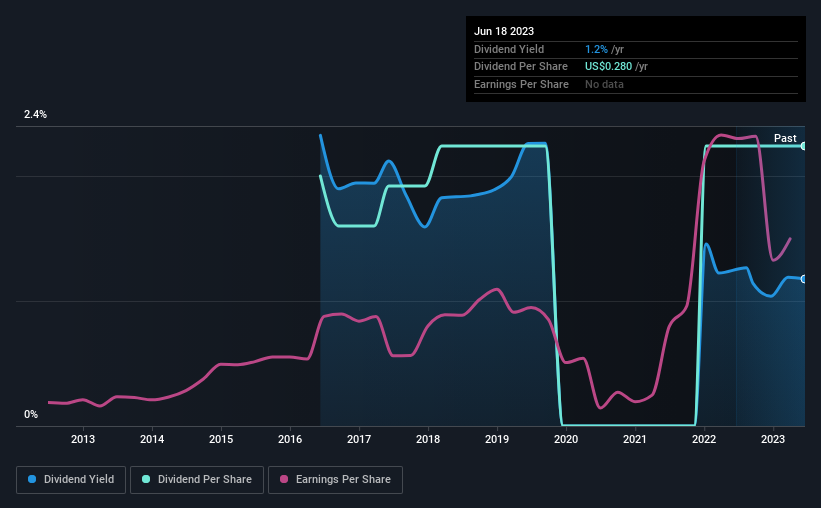
Task: Click the 2018 year tick label
Action: (428, 439)
